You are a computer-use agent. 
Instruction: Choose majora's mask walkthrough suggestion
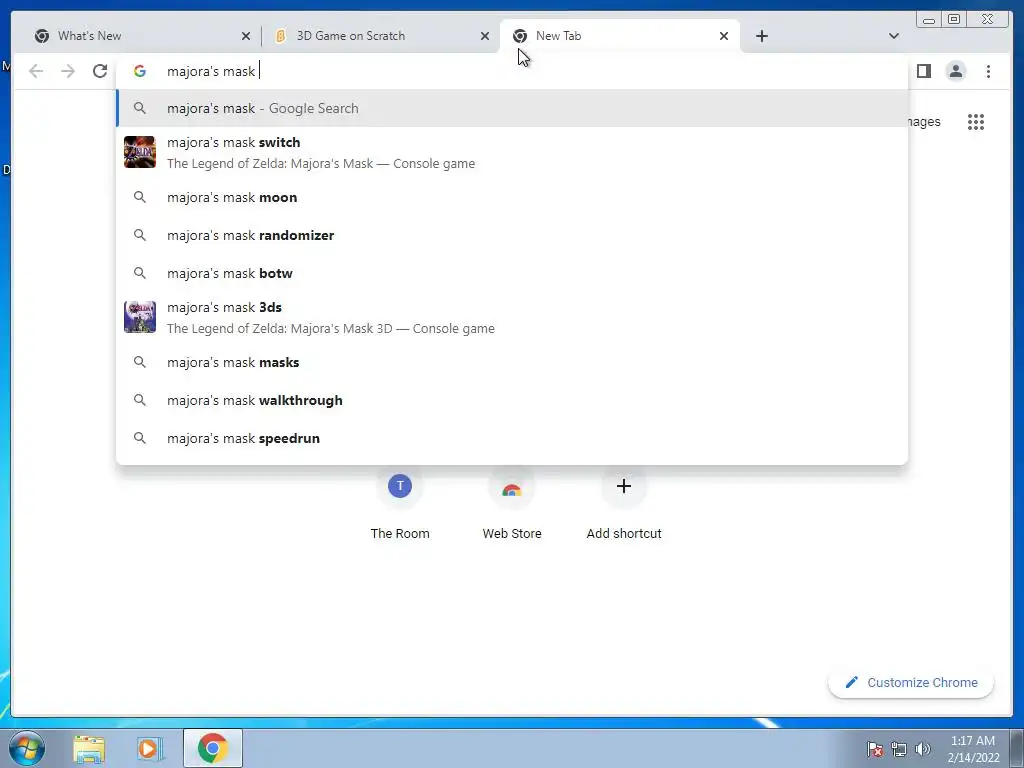[512, 400]
